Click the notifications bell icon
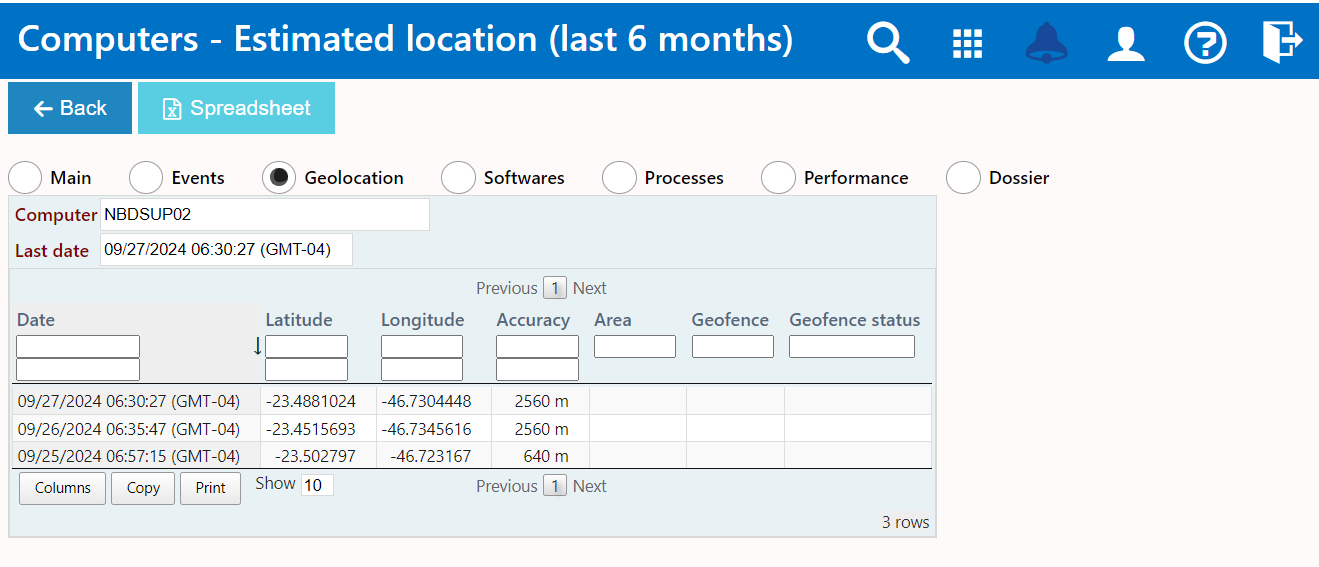Viewport: 1319px width, 567px height. coord(1046,43)
